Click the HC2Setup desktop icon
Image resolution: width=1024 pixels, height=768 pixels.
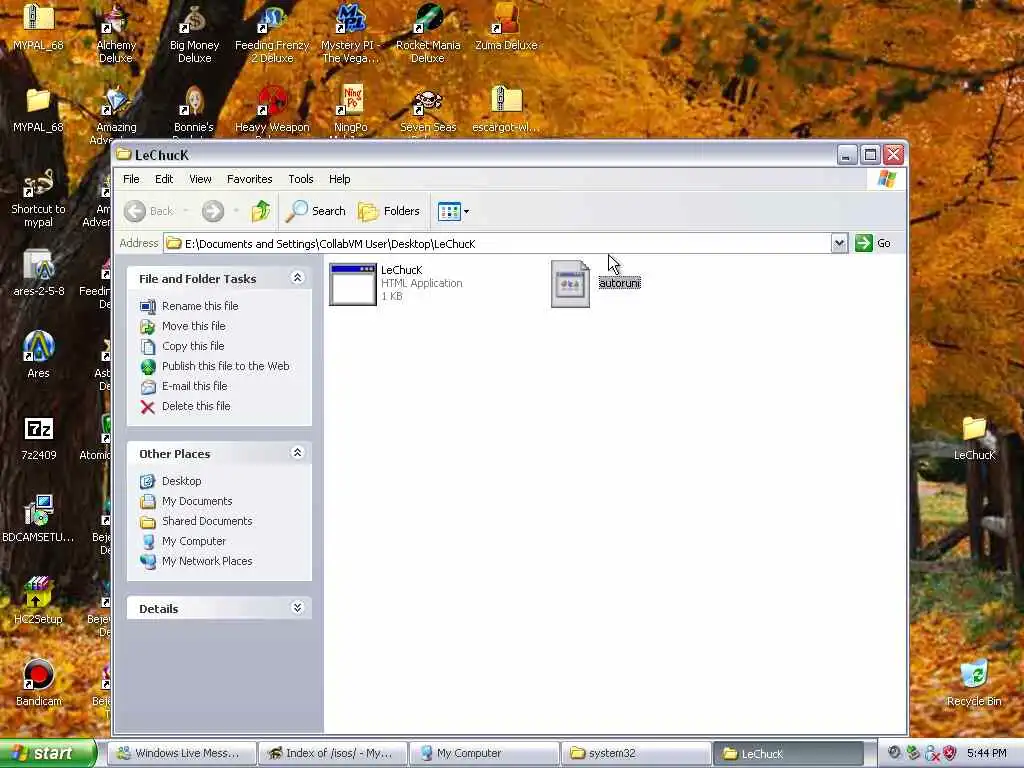coord(39,601)
